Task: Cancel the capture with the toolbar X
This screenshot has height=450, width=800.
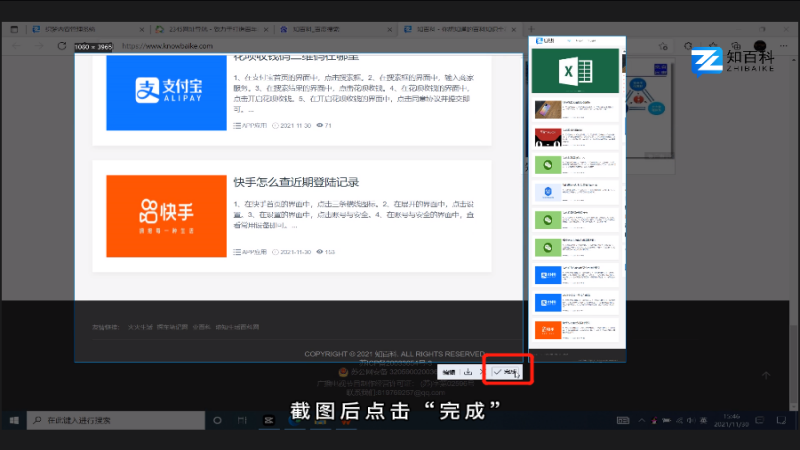Action: (x=481, y=372)
